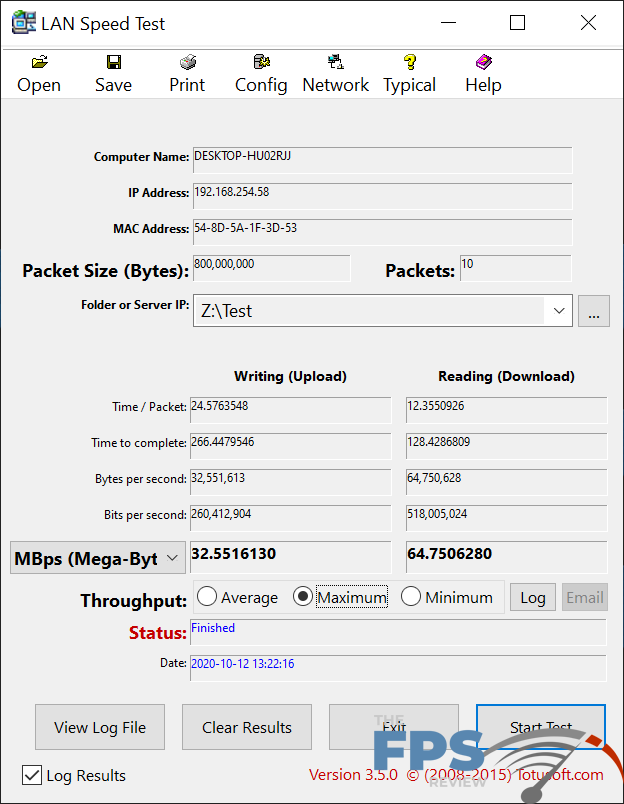This screenshot has height=804, width=624.
Task: Click download Bits per second 518,005,024
Action: pos(507,518)
